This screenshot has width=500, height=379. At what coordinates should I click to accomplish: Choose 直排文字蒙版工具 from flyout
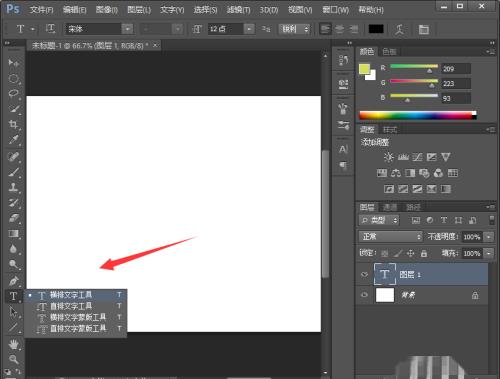(x=75, y=329)
